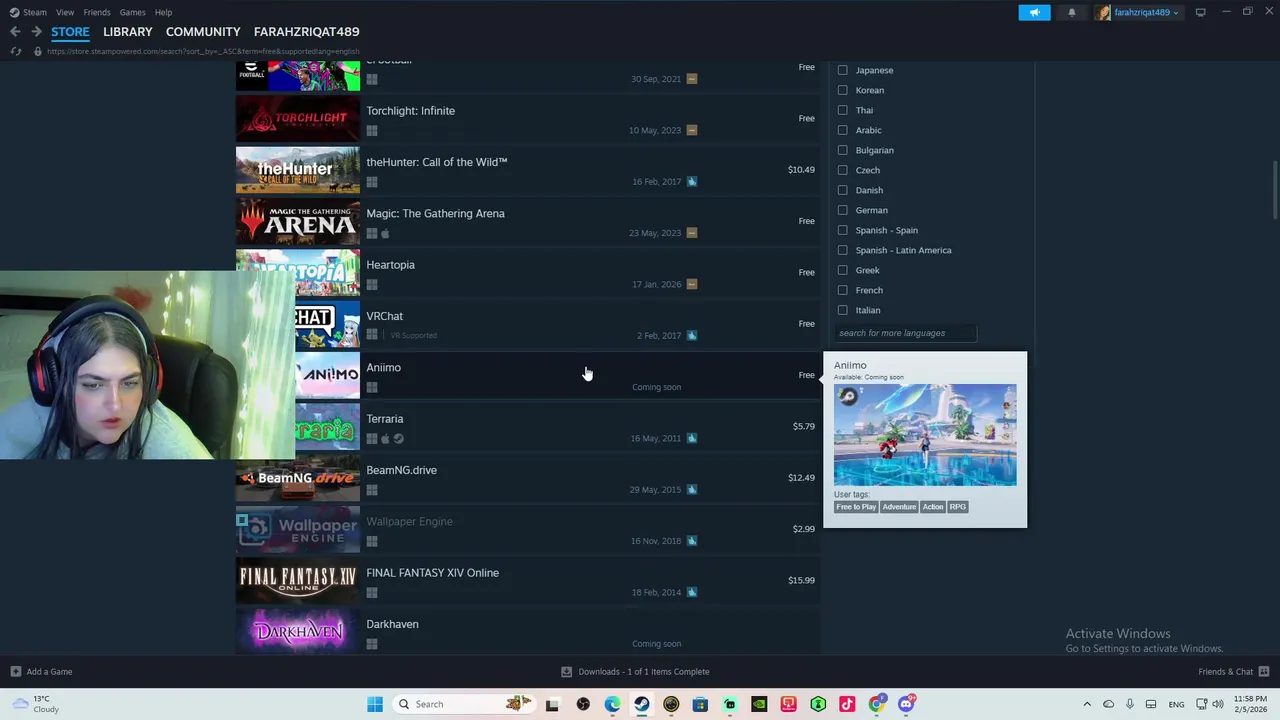
Task: Open Discord from the taskbar
Action: (906, 704)
